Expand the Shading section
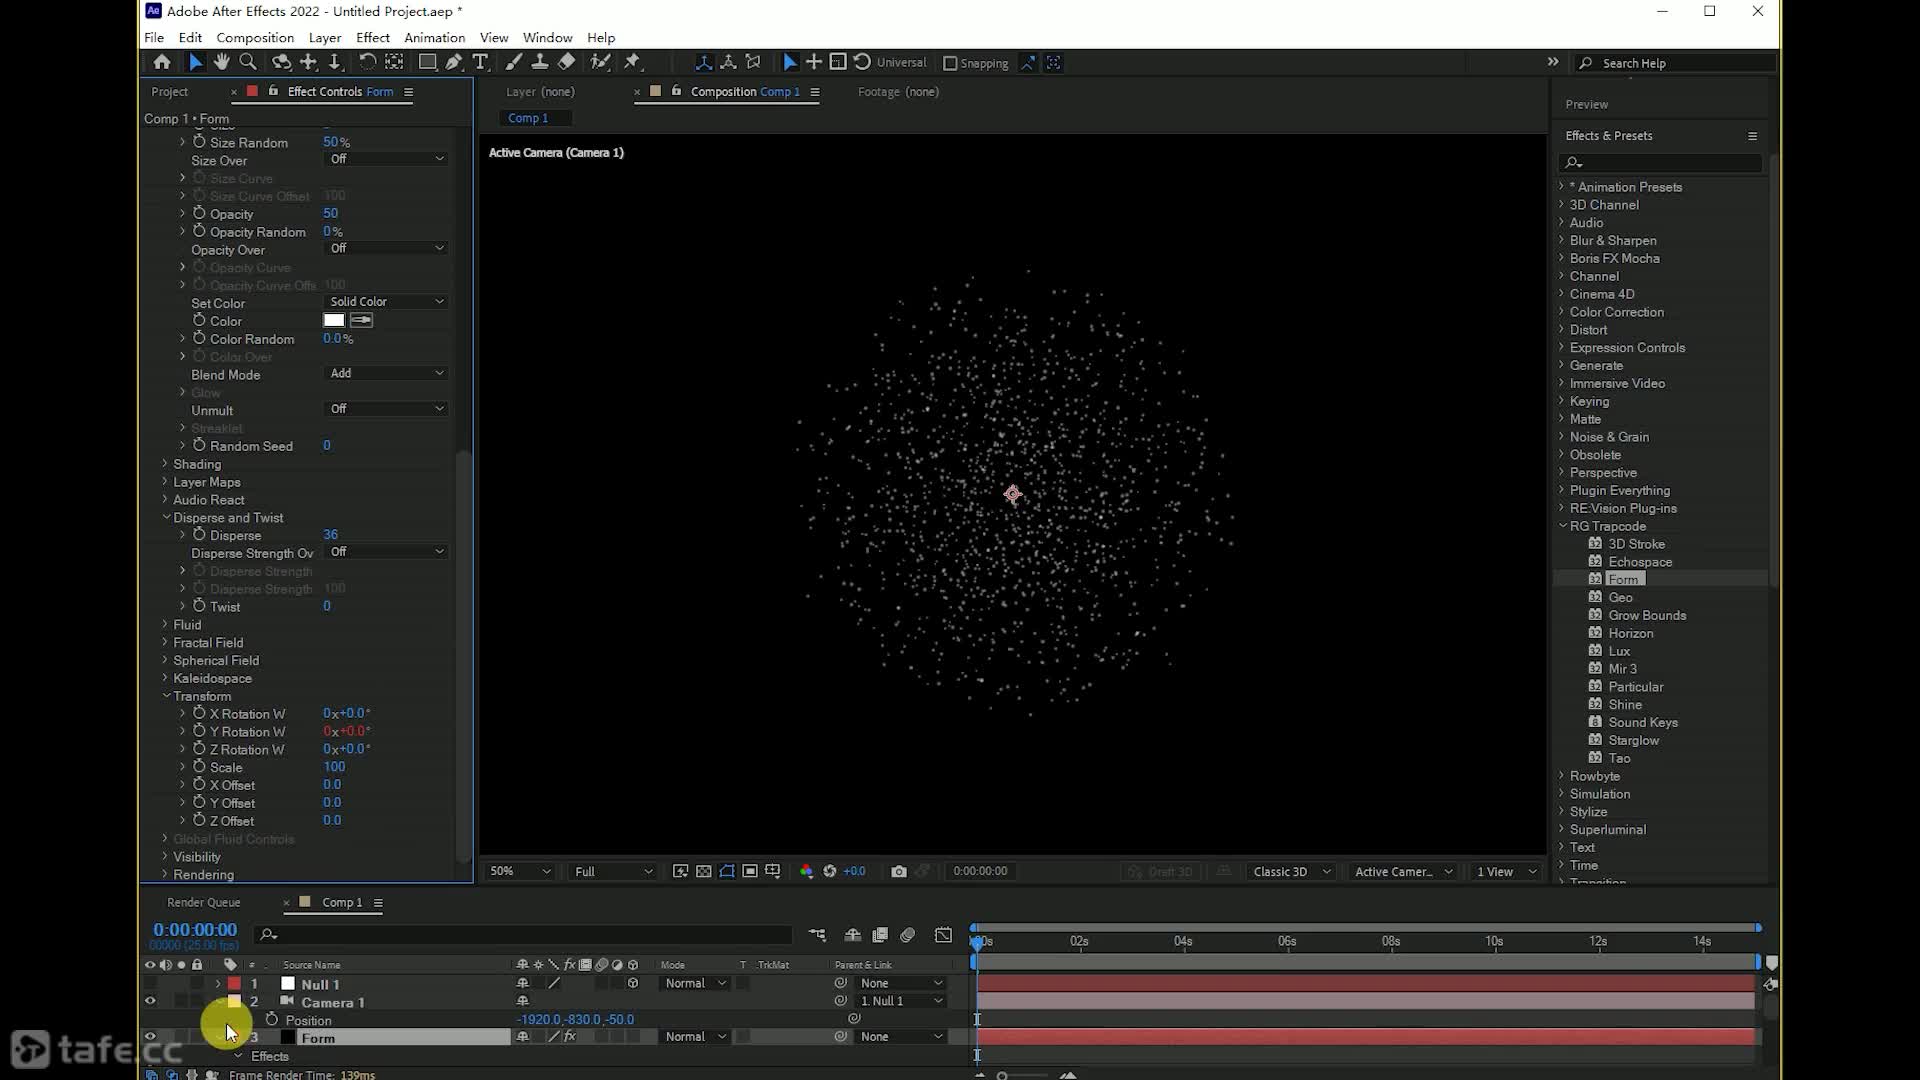 pyautogui.click(x=165, y=464)
